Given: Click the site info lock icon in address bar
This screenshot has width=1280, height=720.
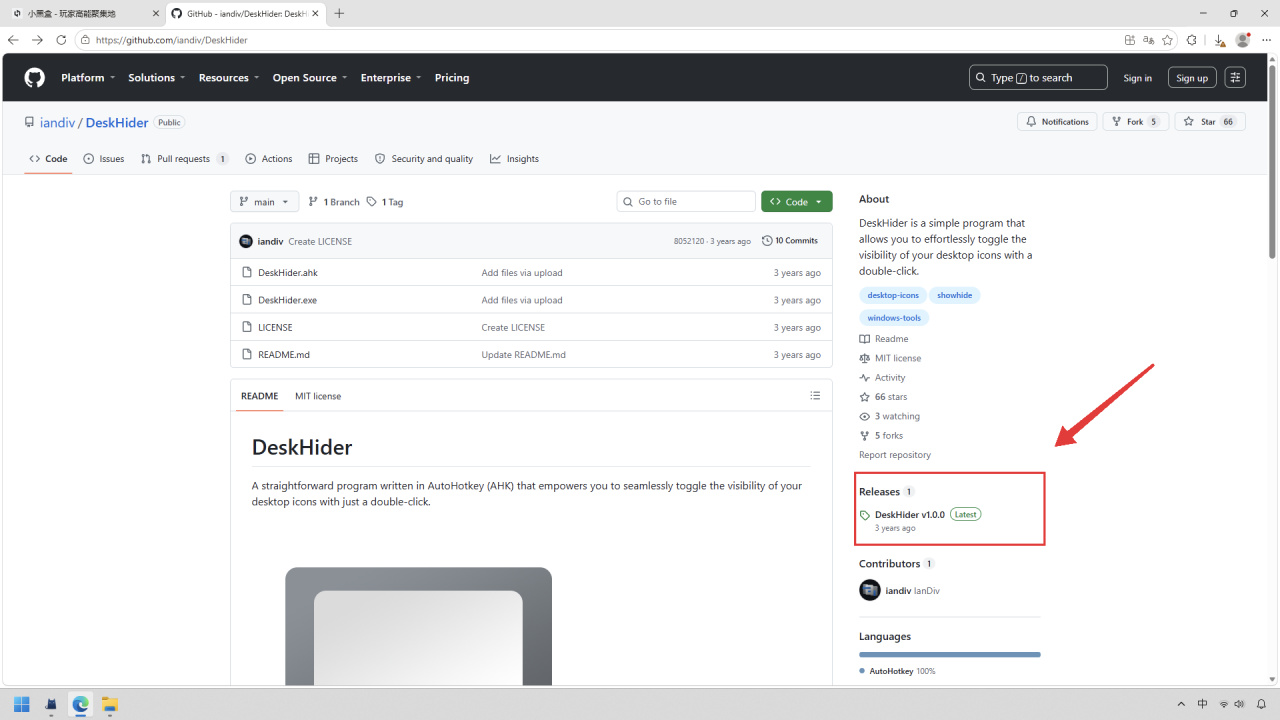Looking at the screenshot, I should [x=85, y=40].
